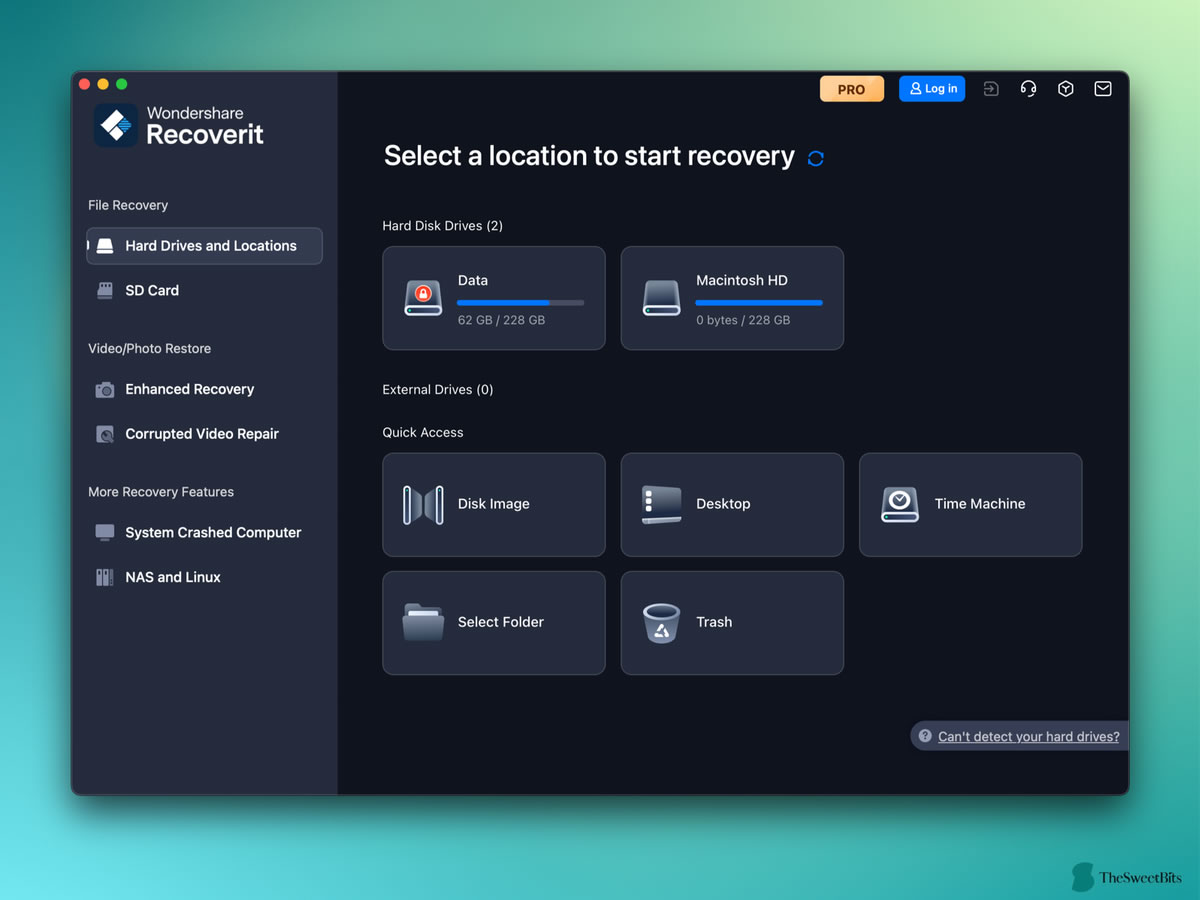Open the Can't detect your hard drives link
The height and width of the screenshot is (900, 1200).
point(1028,736)
